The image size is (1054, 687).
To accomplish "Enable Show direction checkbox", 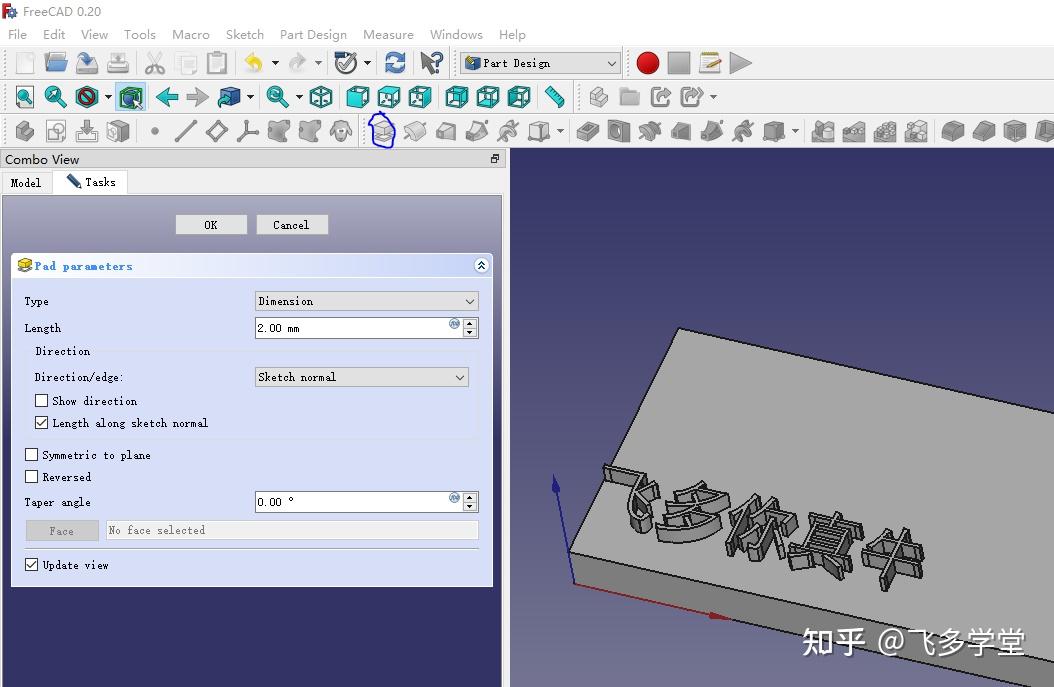I will pos(42,401).
